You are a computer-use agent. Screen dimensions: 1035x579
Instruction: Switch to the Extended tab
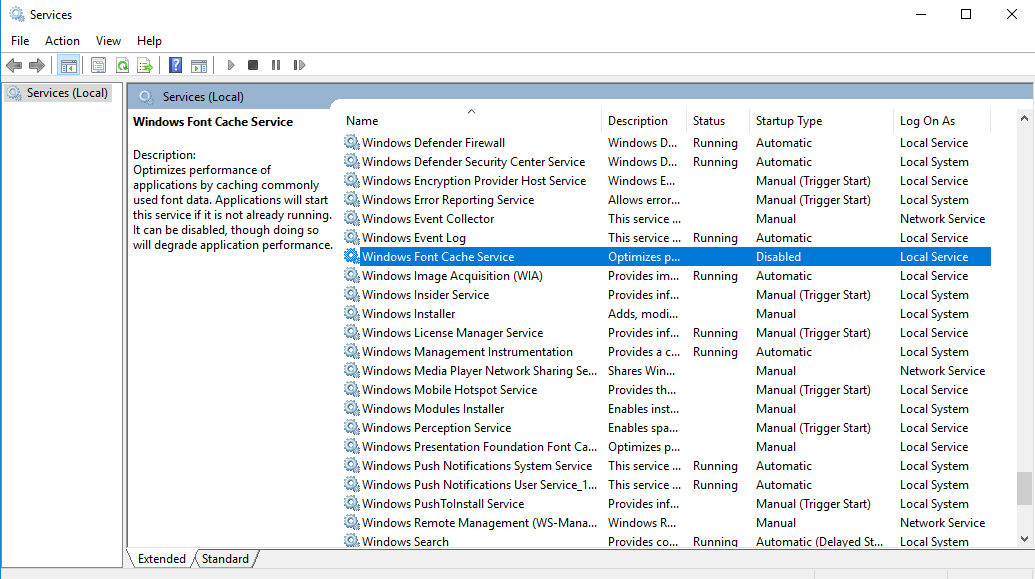tap(162, 559)
